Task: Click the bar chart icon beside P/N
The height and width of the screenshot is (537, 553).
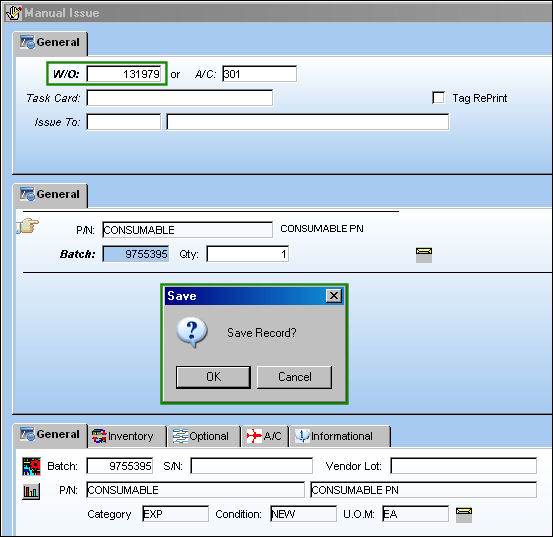Action: [31, 491]
